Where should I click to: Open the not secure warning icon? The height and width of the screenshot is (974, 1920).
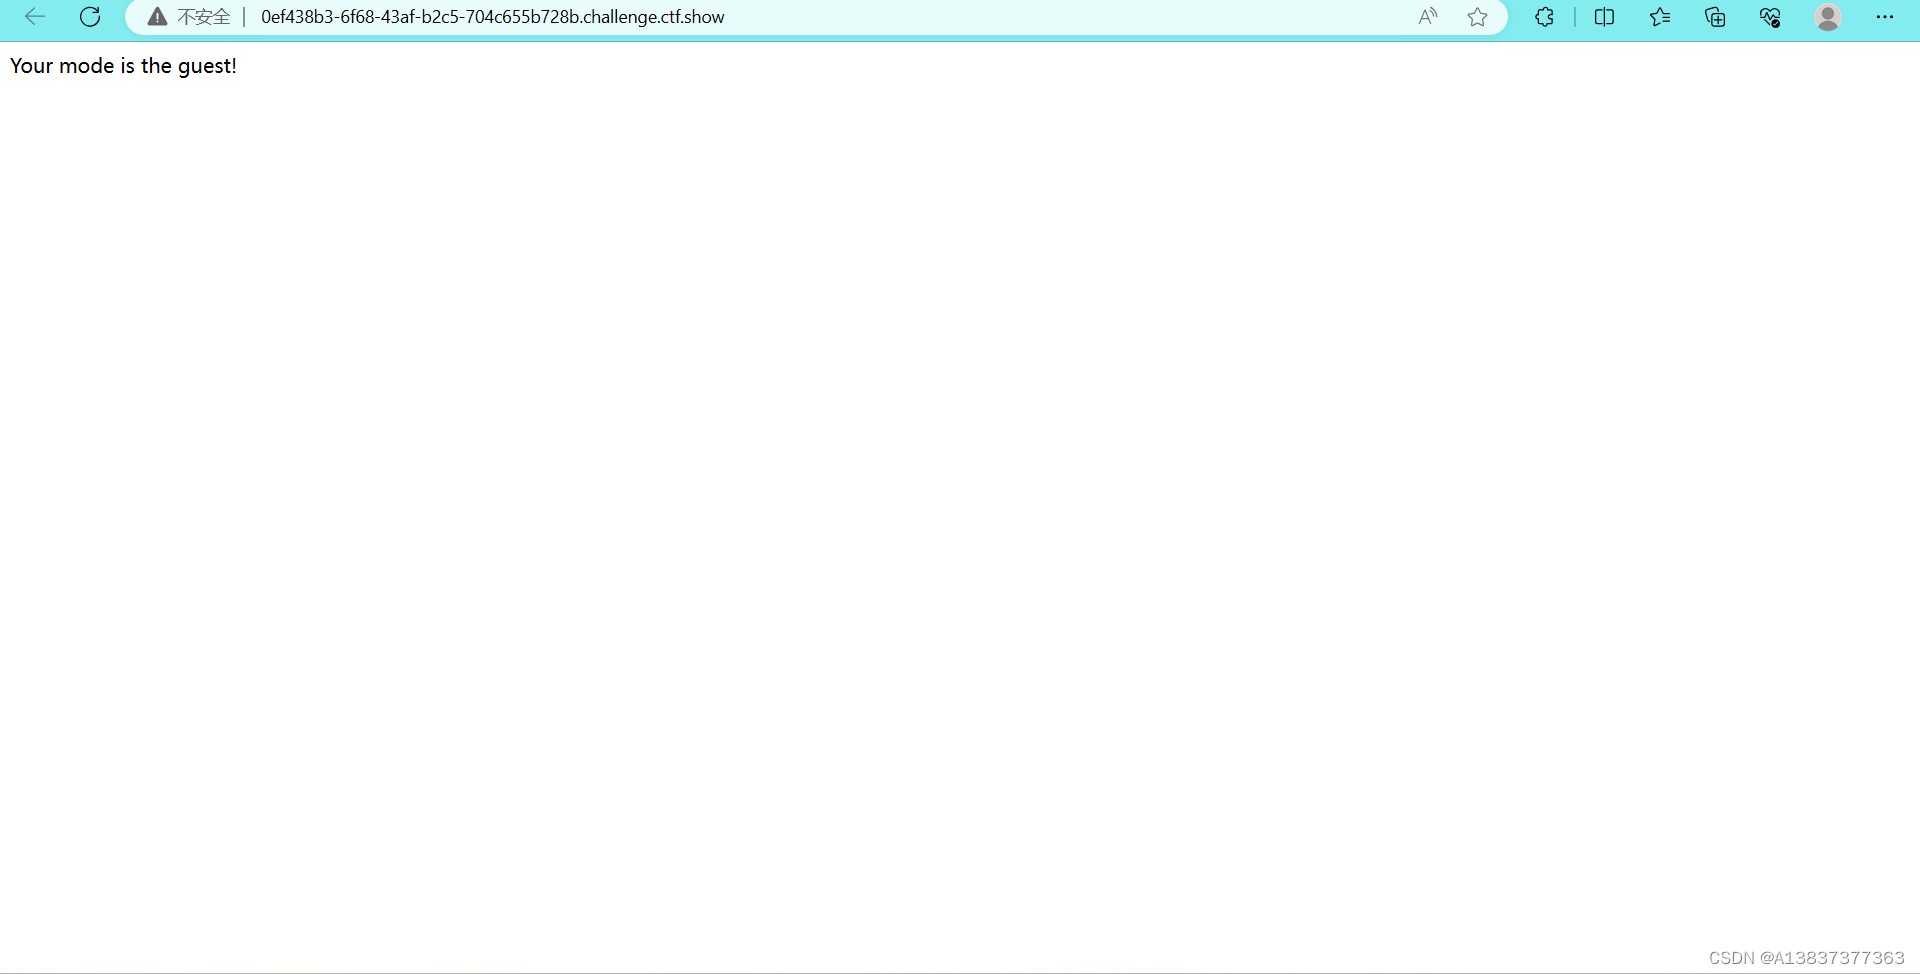pyautogui.click(x=157, y=17)
